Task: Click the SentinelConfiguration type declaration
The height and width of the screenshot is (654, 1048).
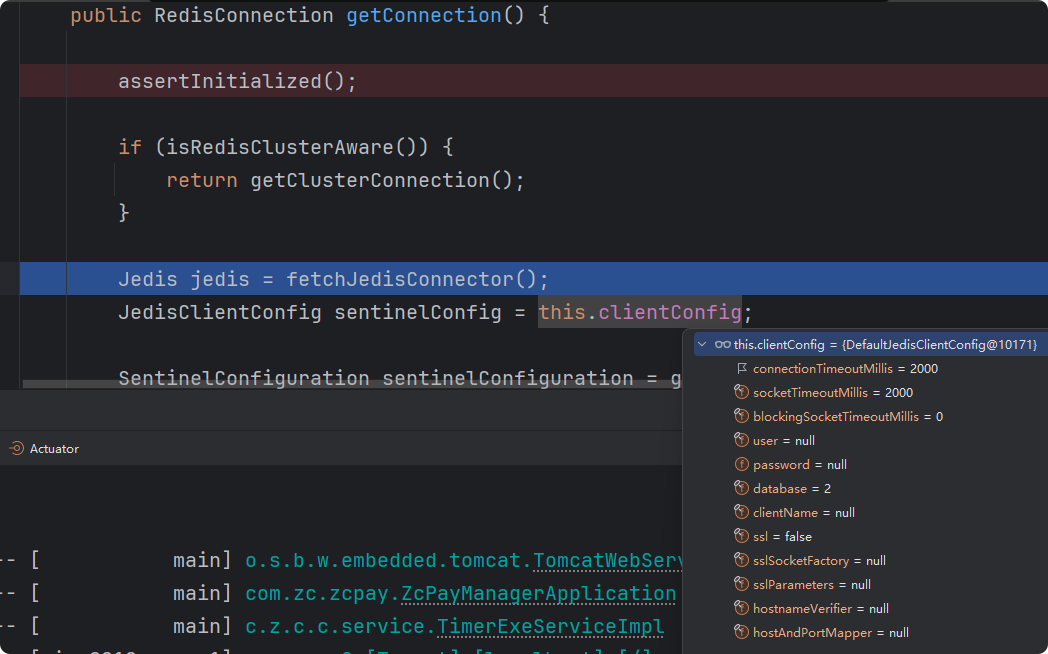Action: [244, 378]
